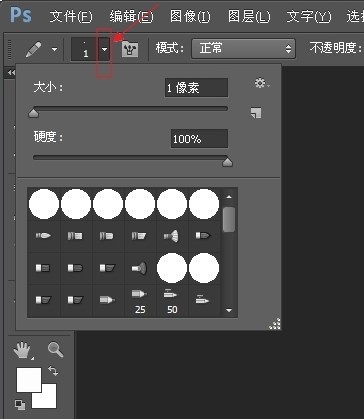Select the Zoom magnifier tool

pyautogui.click(x=55, y=350)
